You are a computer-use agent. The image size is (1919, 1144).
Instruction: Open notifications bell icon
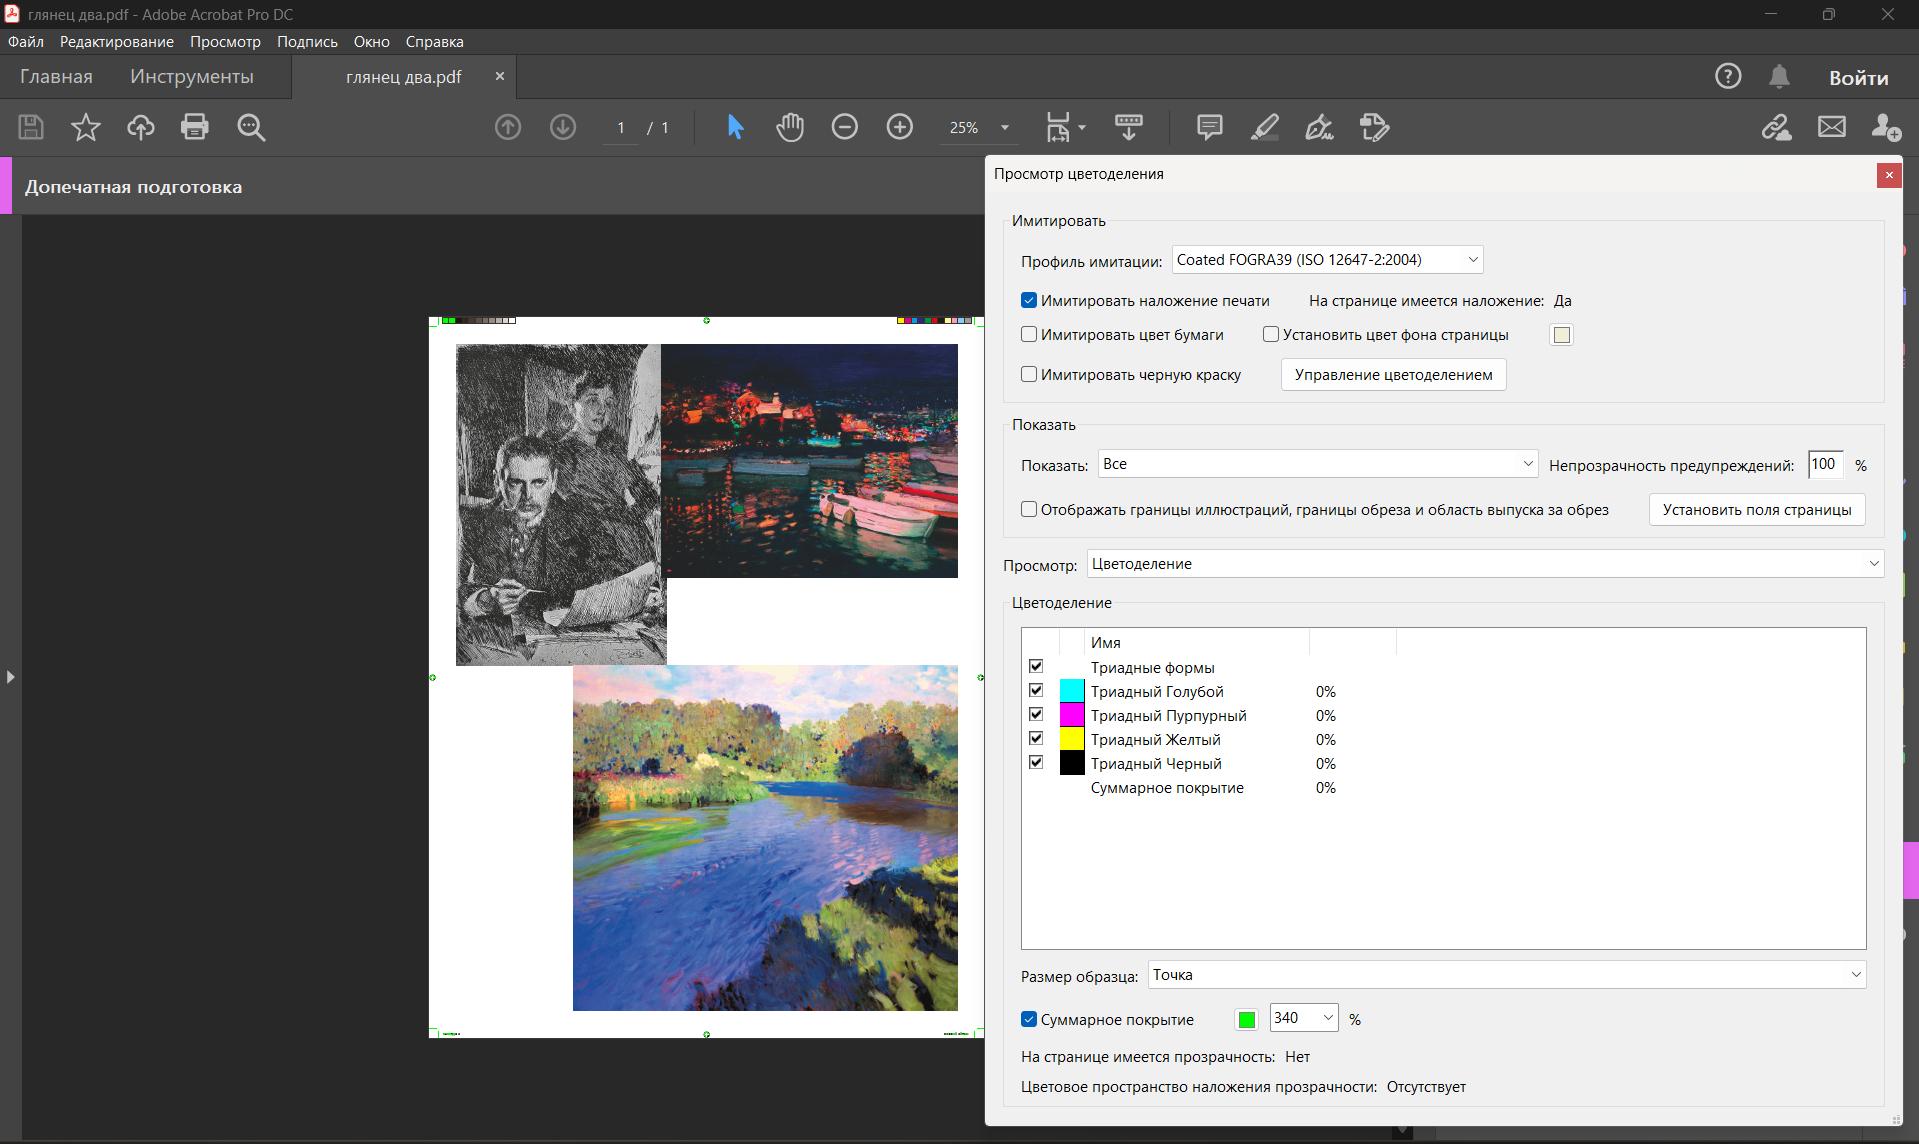pos(1779,77)
